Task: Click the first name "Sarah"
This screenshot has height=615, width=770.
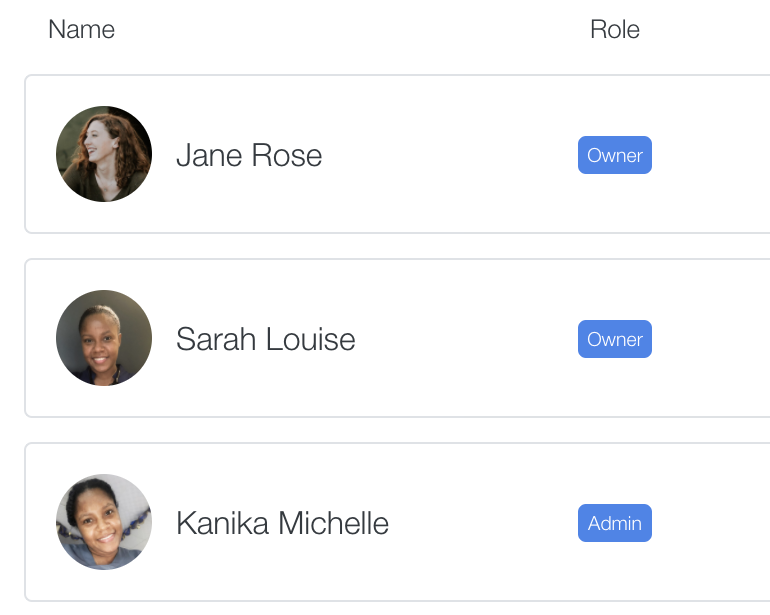Action: point(216,339)
